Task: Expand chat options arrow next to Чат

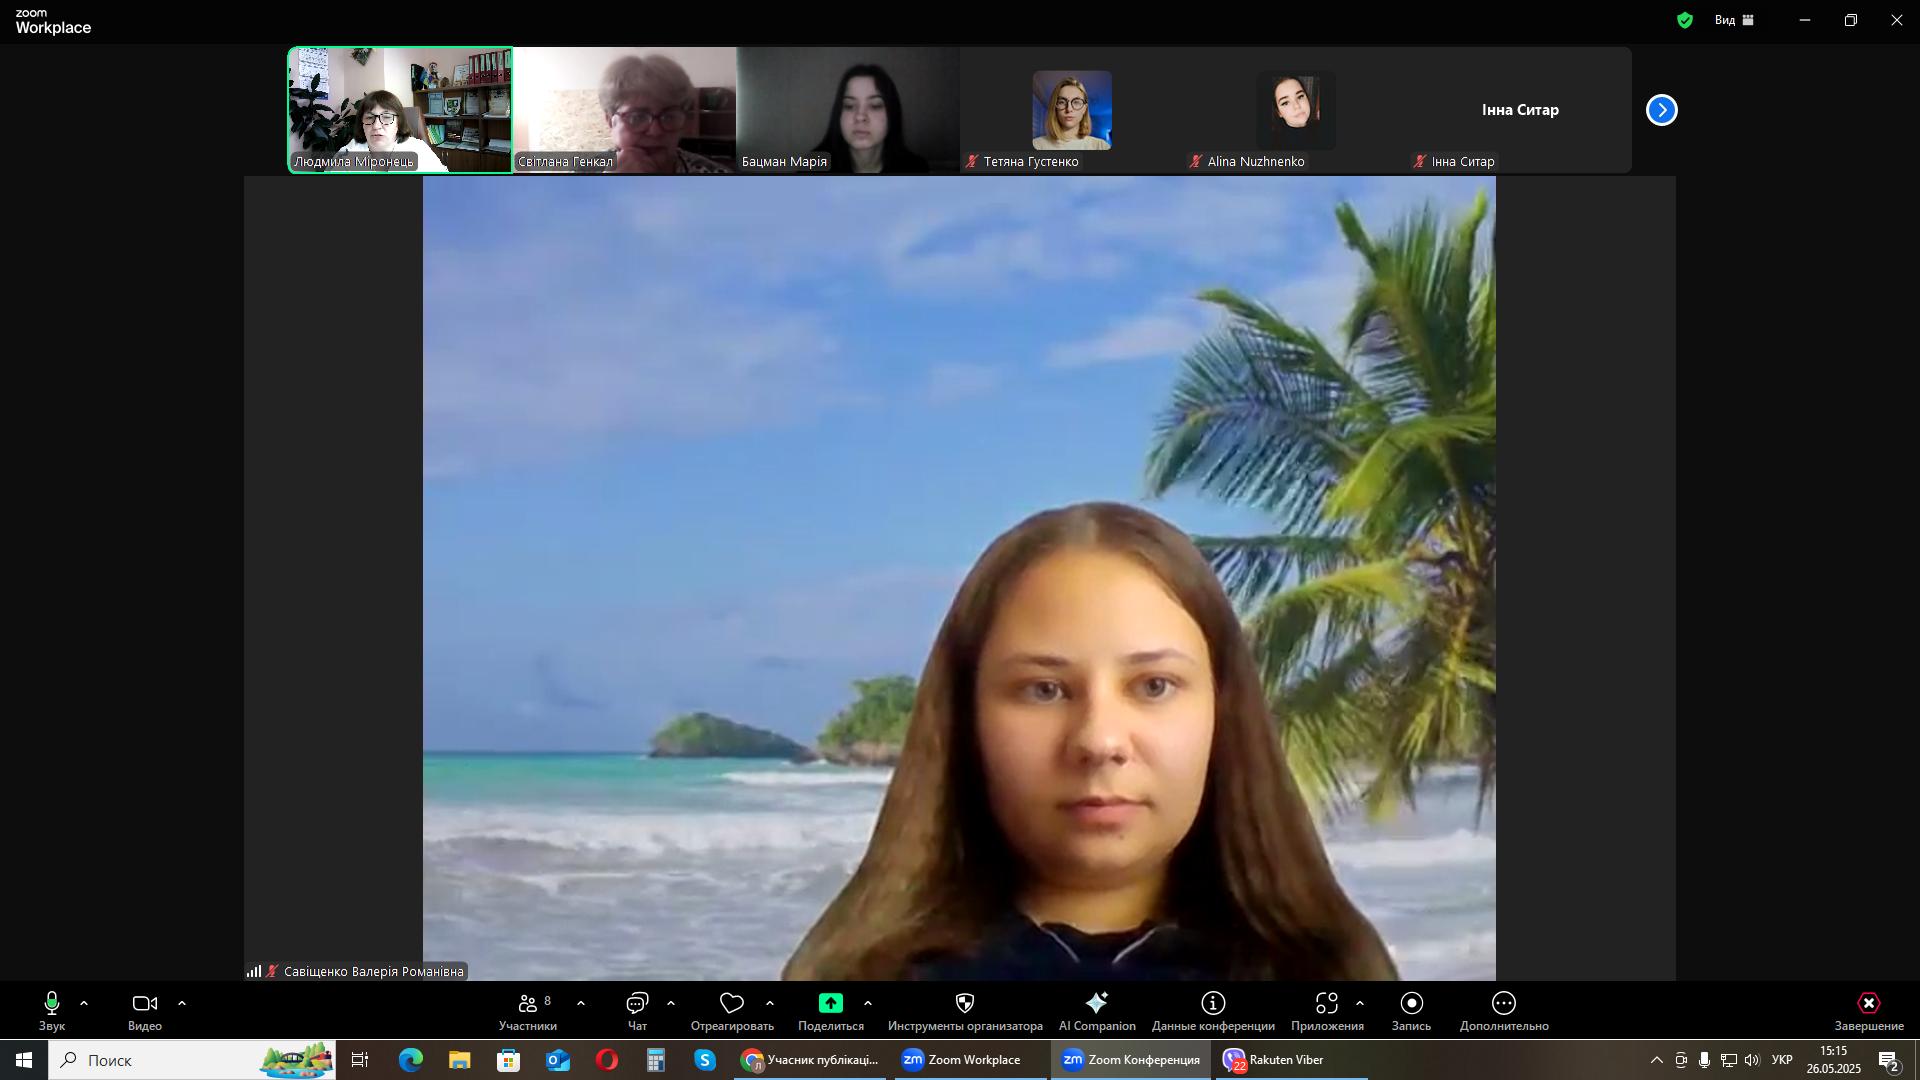Action: click(671, 1003)
